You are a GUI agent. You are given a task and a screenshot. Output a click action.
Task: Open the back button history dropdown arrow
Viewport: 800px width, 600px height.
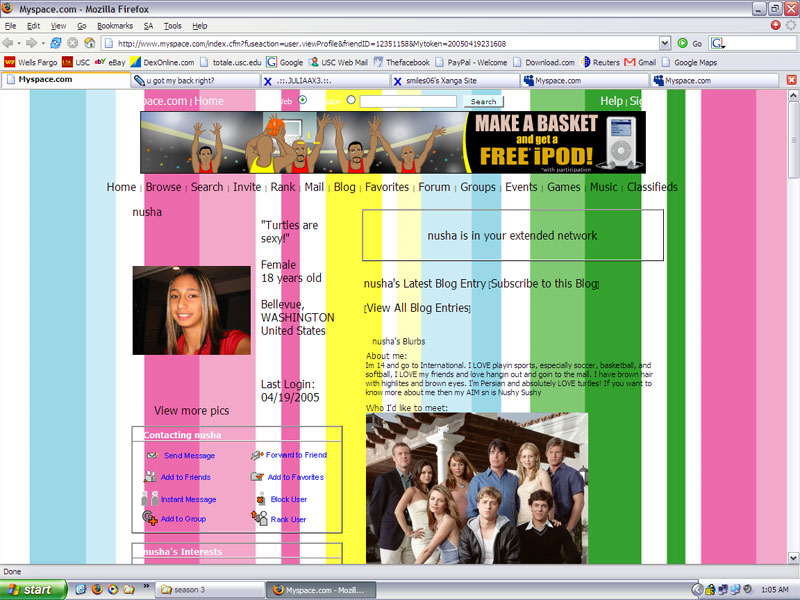click(x=18, y=43)
